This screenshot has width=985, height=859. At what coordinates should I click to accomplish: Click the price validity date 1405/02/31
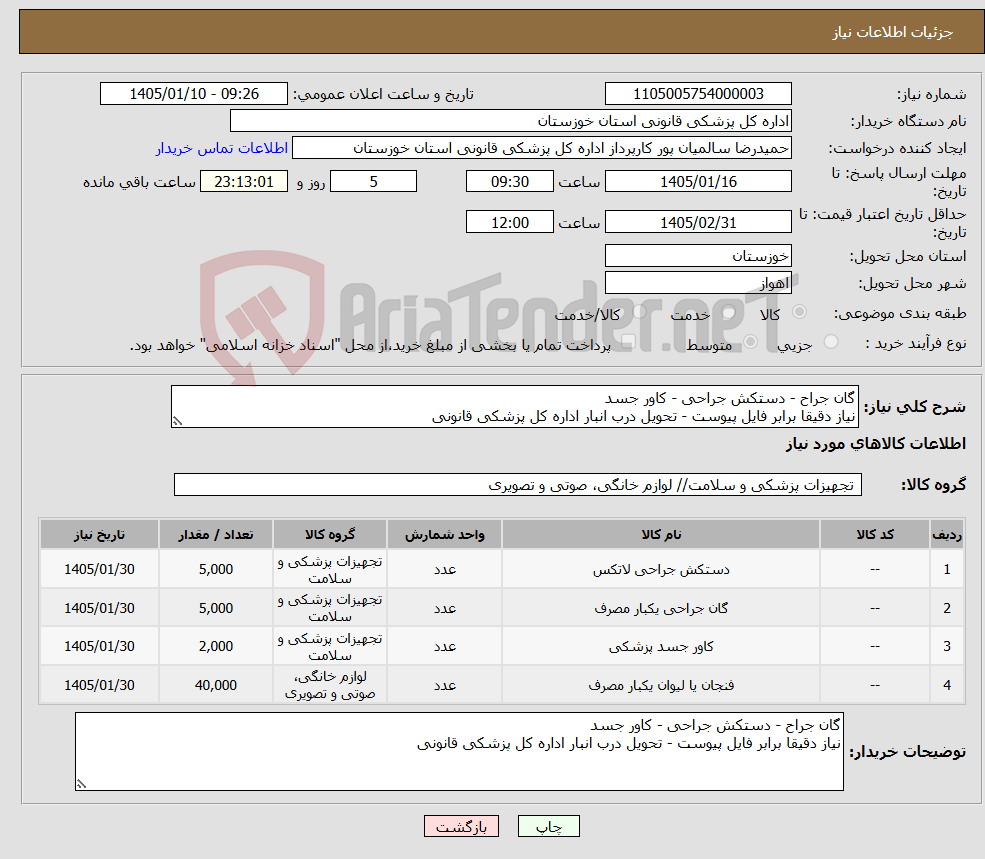click(698, 222)
